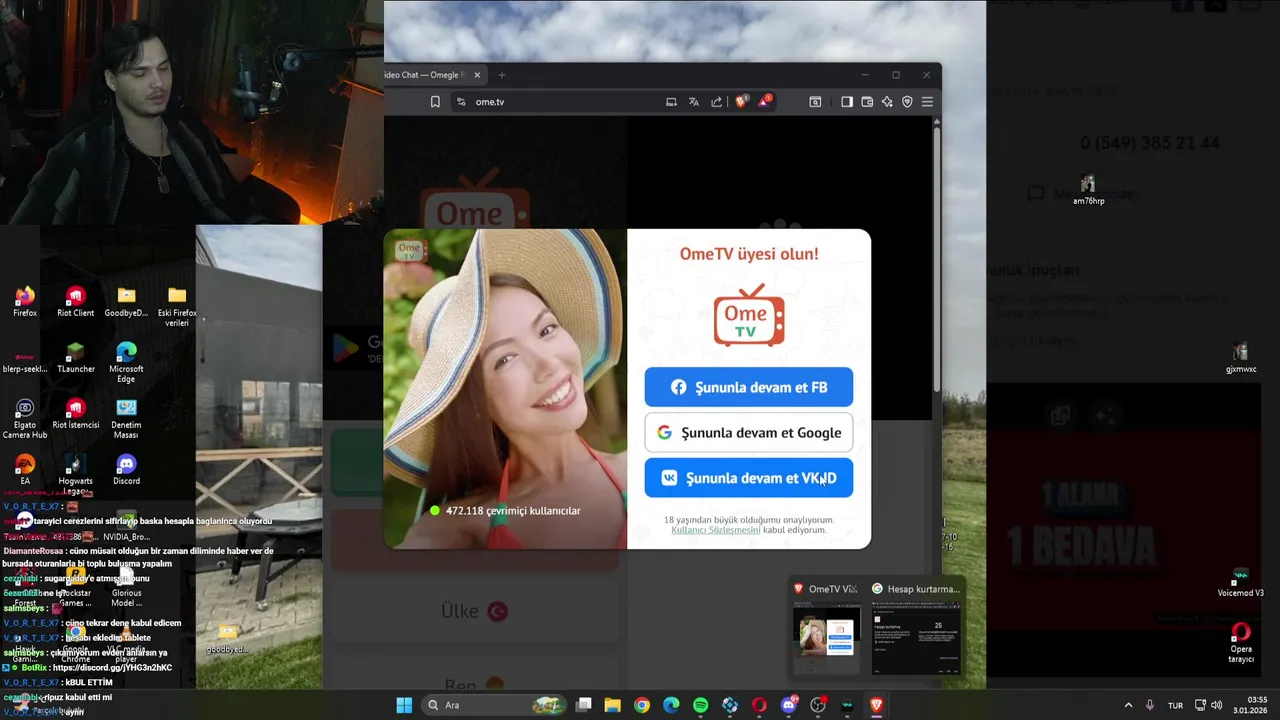1280x720 pixels.
Task: Open Voicemod from the taskbar
Action: pyautogui.click(x=848, y=705)
